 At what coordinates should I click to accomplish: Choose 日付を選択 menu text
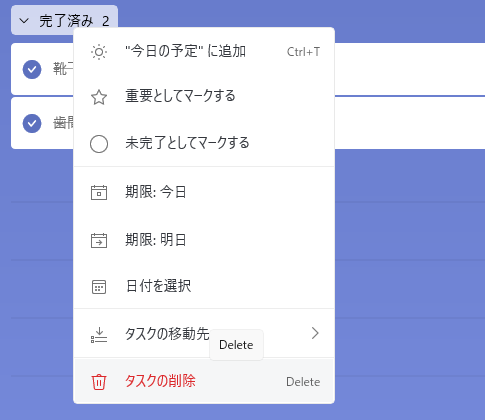(x=159, y=286)
